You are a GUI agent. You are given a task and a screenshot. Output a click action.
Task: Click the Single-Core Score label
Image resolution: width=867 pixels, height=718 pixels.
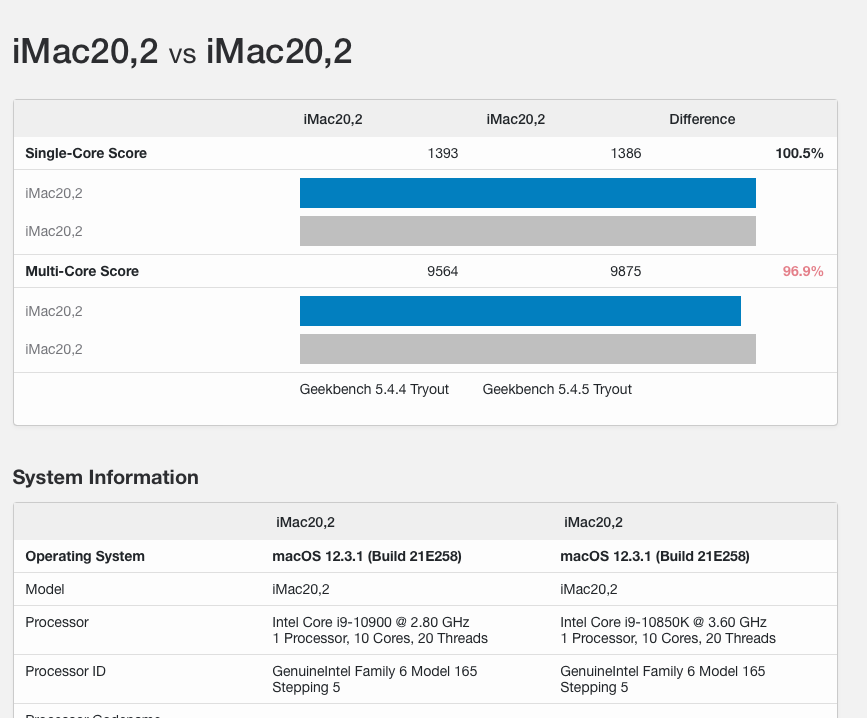click(86, 153)
